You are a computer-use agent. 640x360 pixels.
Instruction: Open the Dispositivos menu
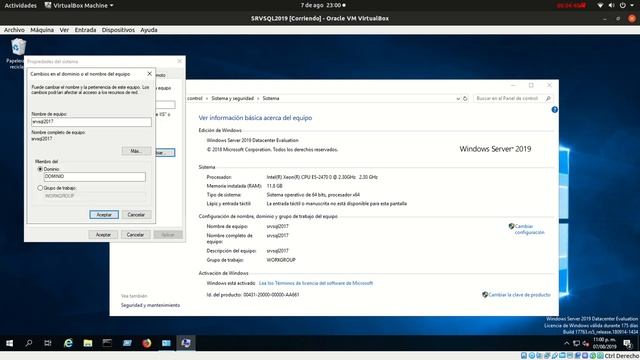point(118,30)
